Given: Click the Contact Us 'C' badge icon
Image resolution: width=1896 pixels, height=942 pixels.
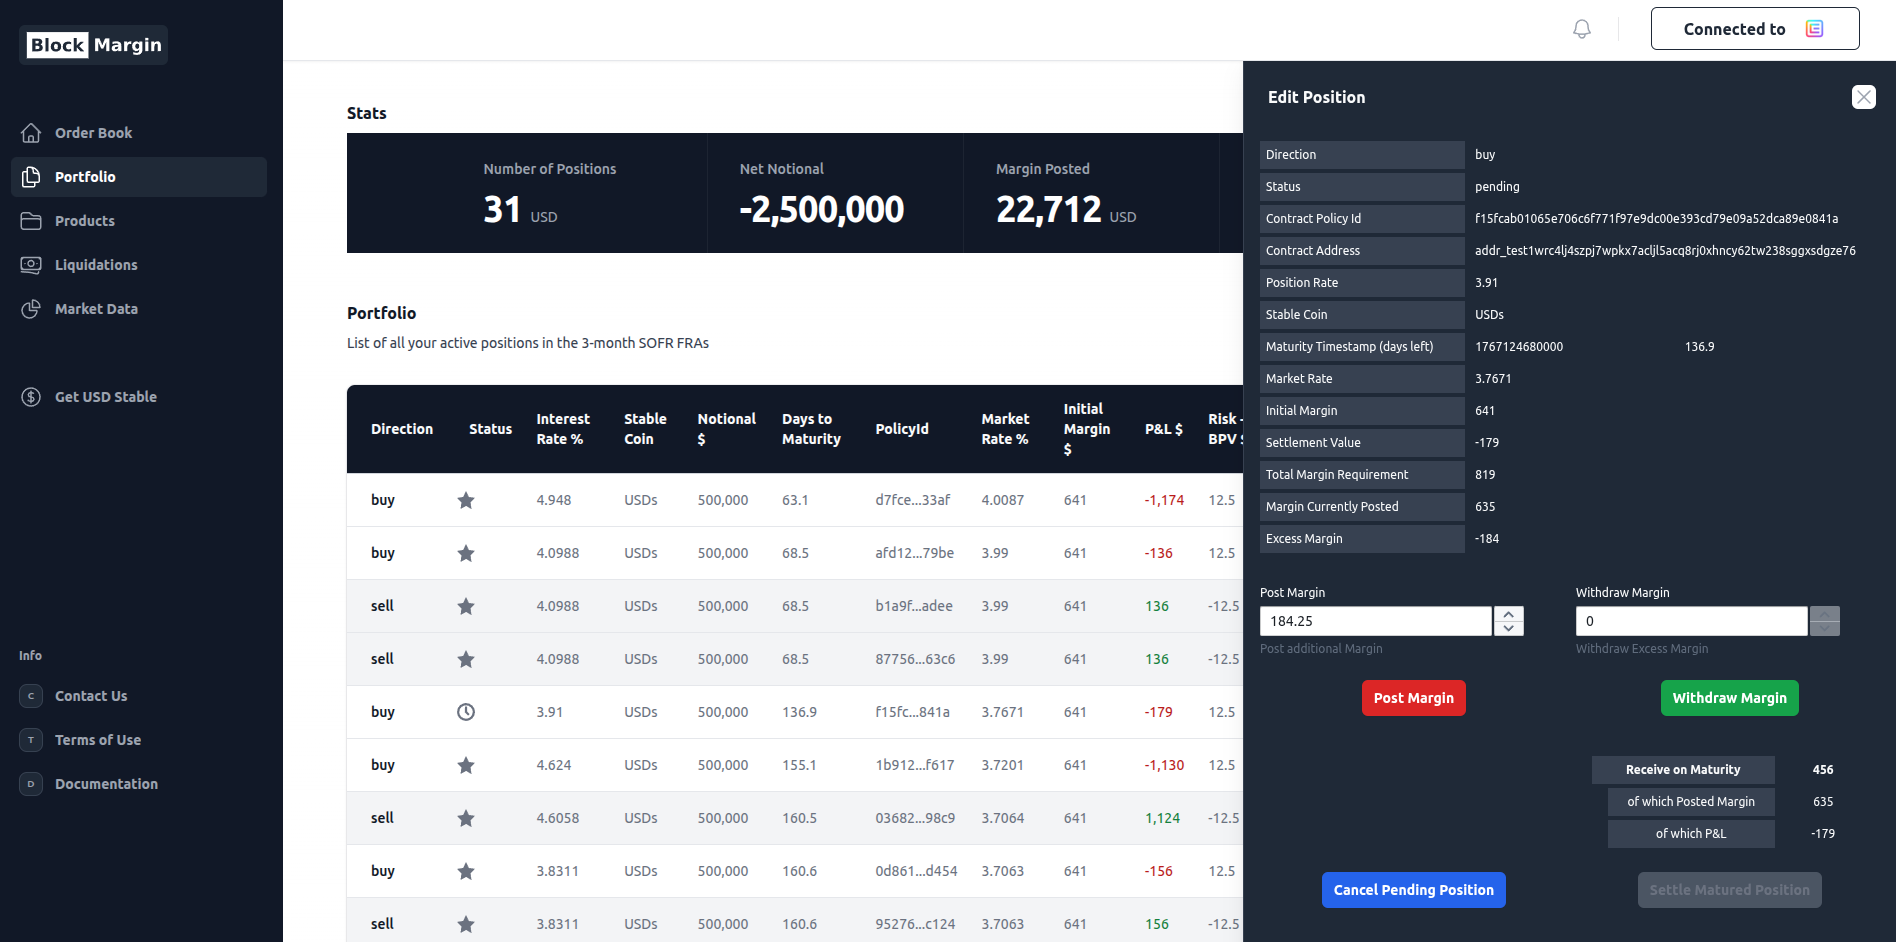Looking at the screenshot, I should pos(31,696).
